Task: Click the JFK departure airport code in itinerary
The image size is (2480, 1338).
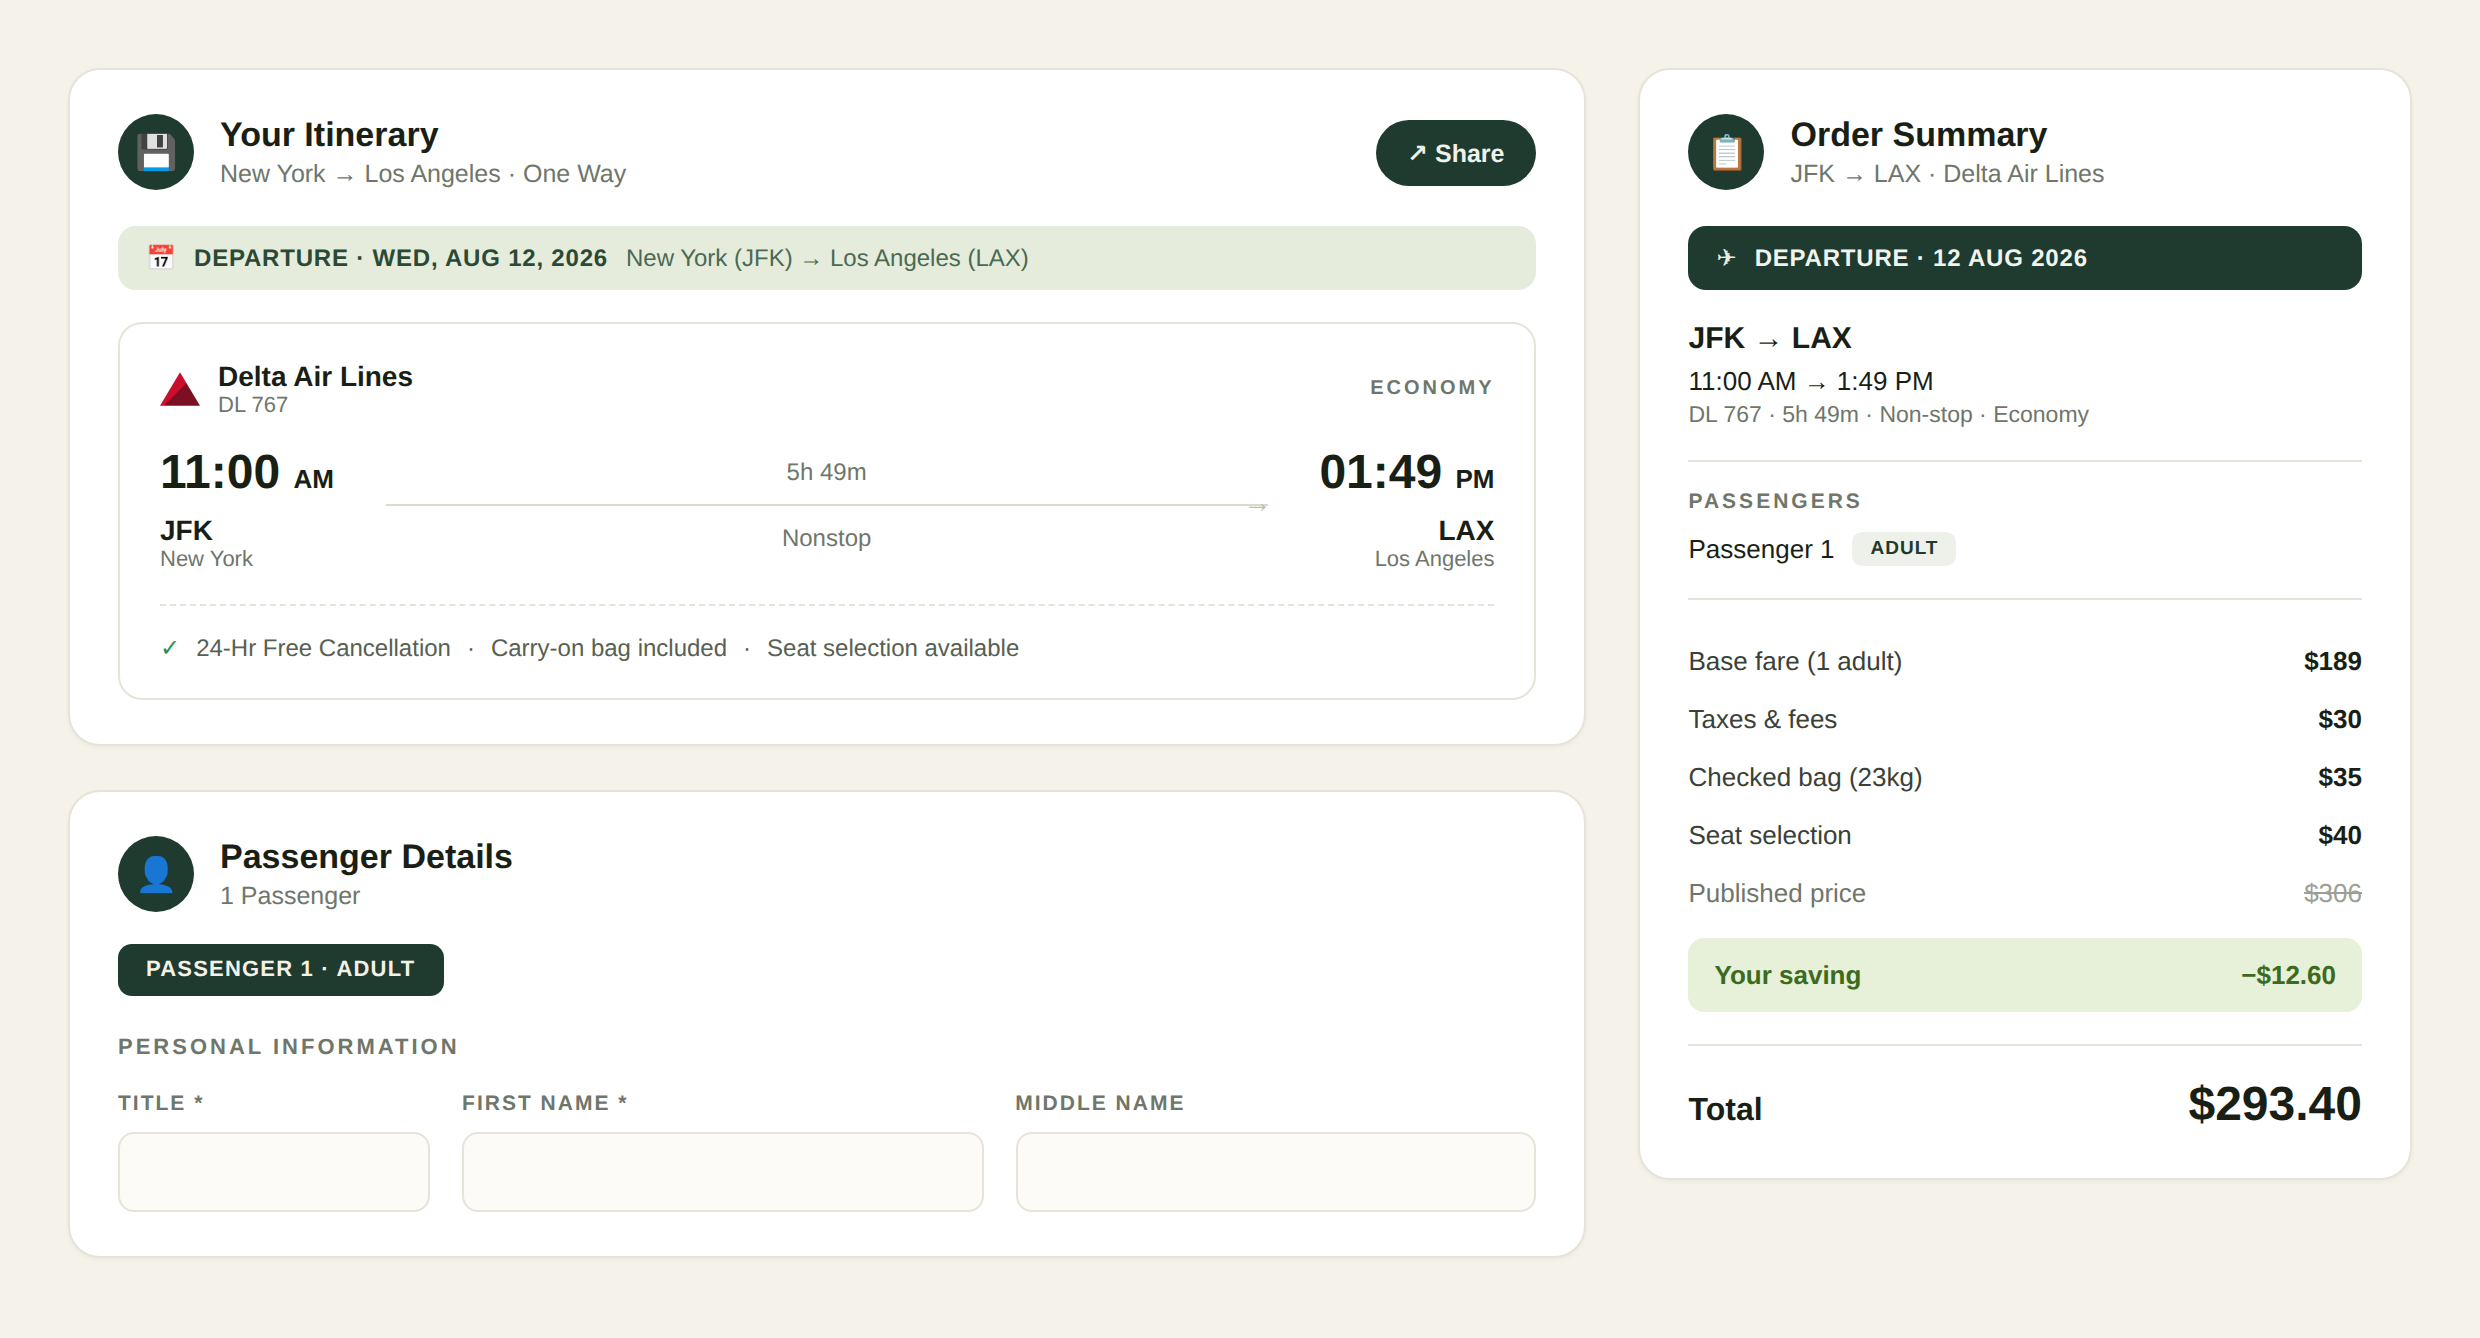Action: 186,530
